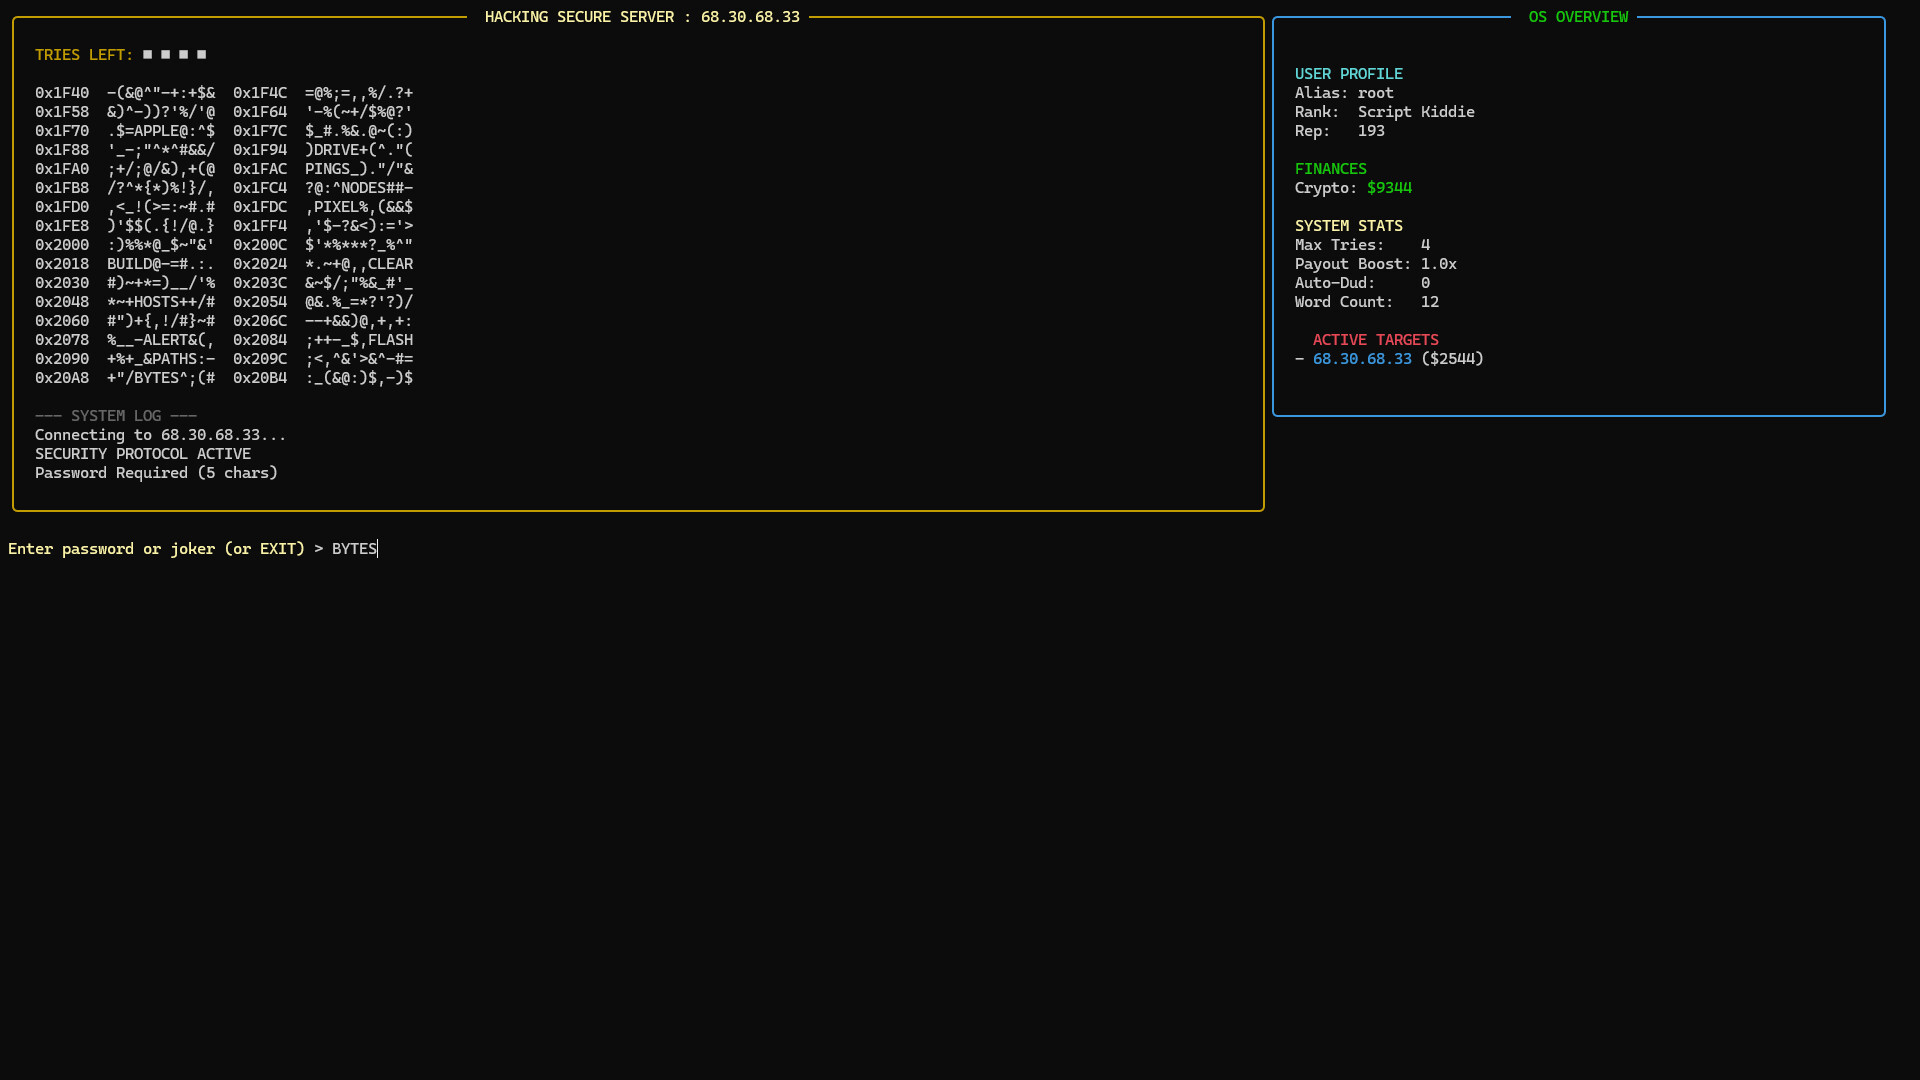The height and width of the screenshot is (1080, 1920).
Task: Click the hex address 0x2000 label
Action: coord(62,244)
